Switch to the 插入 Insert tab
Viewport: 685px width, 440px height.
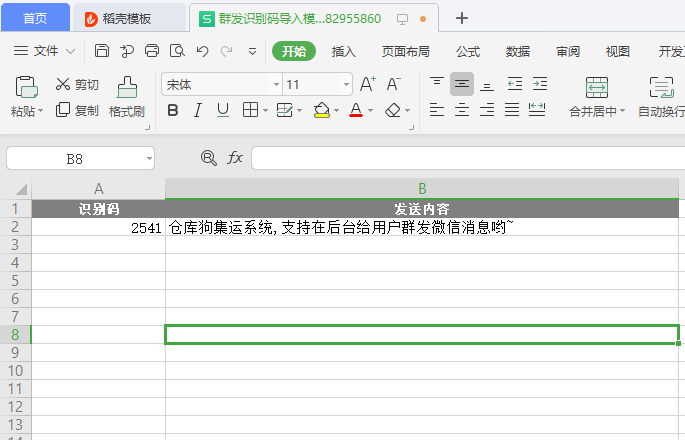pyautogui.click(x=343, y=52)
